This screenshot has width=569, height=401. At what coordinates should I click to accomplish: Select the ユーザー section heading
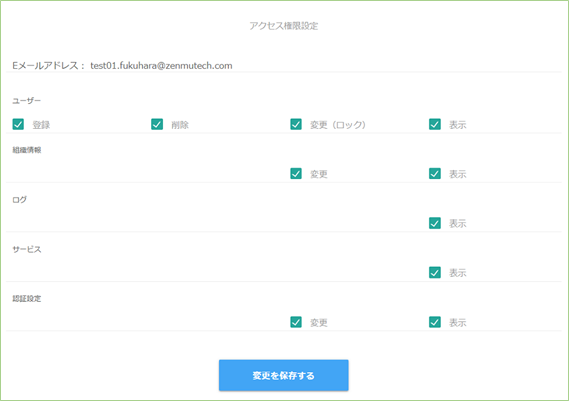[x=26, y=101]
